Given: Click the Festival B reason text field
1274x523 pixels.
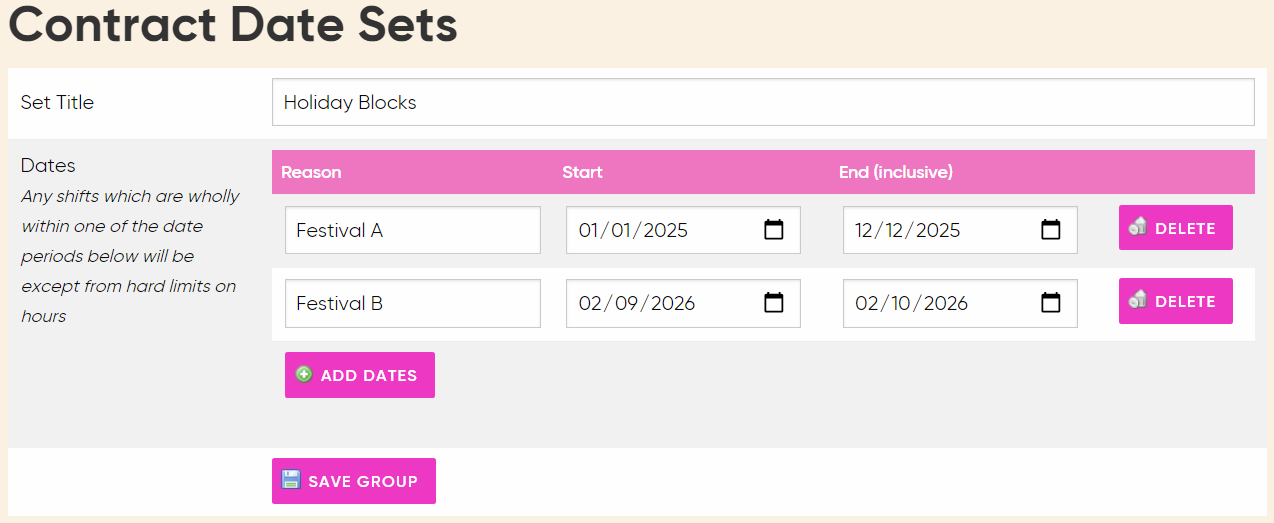Looking at the screenshot, I should [412, 303].
